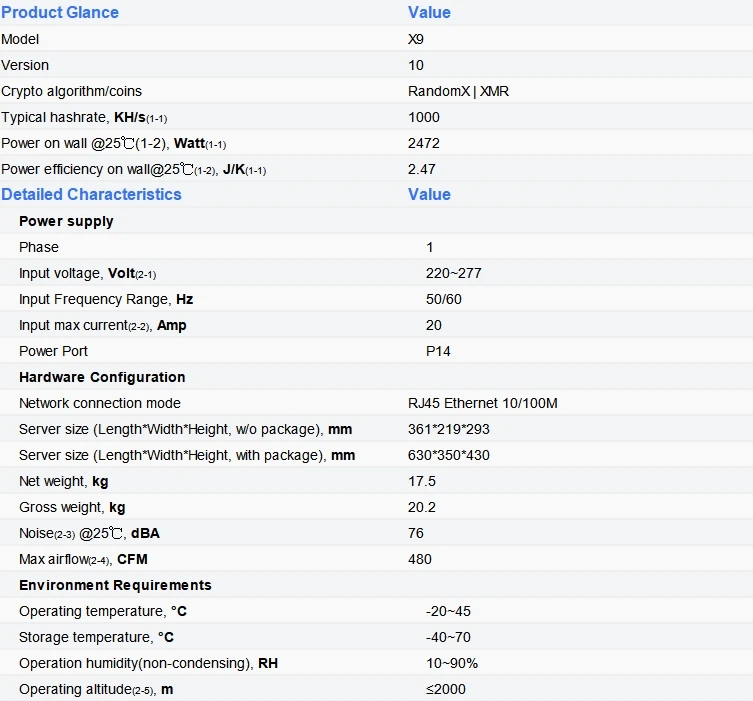Click 'Max airflow, CFM' label

click(x=83, y=559)
